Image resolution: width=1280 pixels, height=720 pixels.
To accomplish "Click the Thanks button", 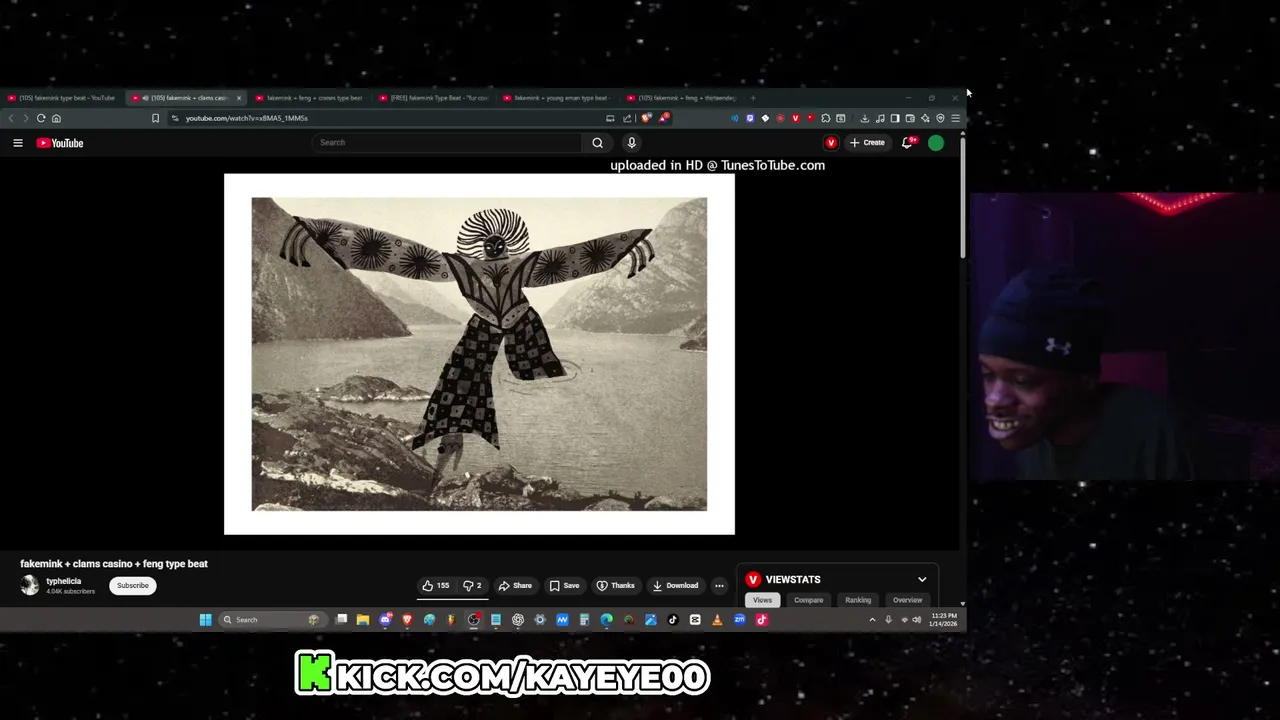I will tap(615, 586).
